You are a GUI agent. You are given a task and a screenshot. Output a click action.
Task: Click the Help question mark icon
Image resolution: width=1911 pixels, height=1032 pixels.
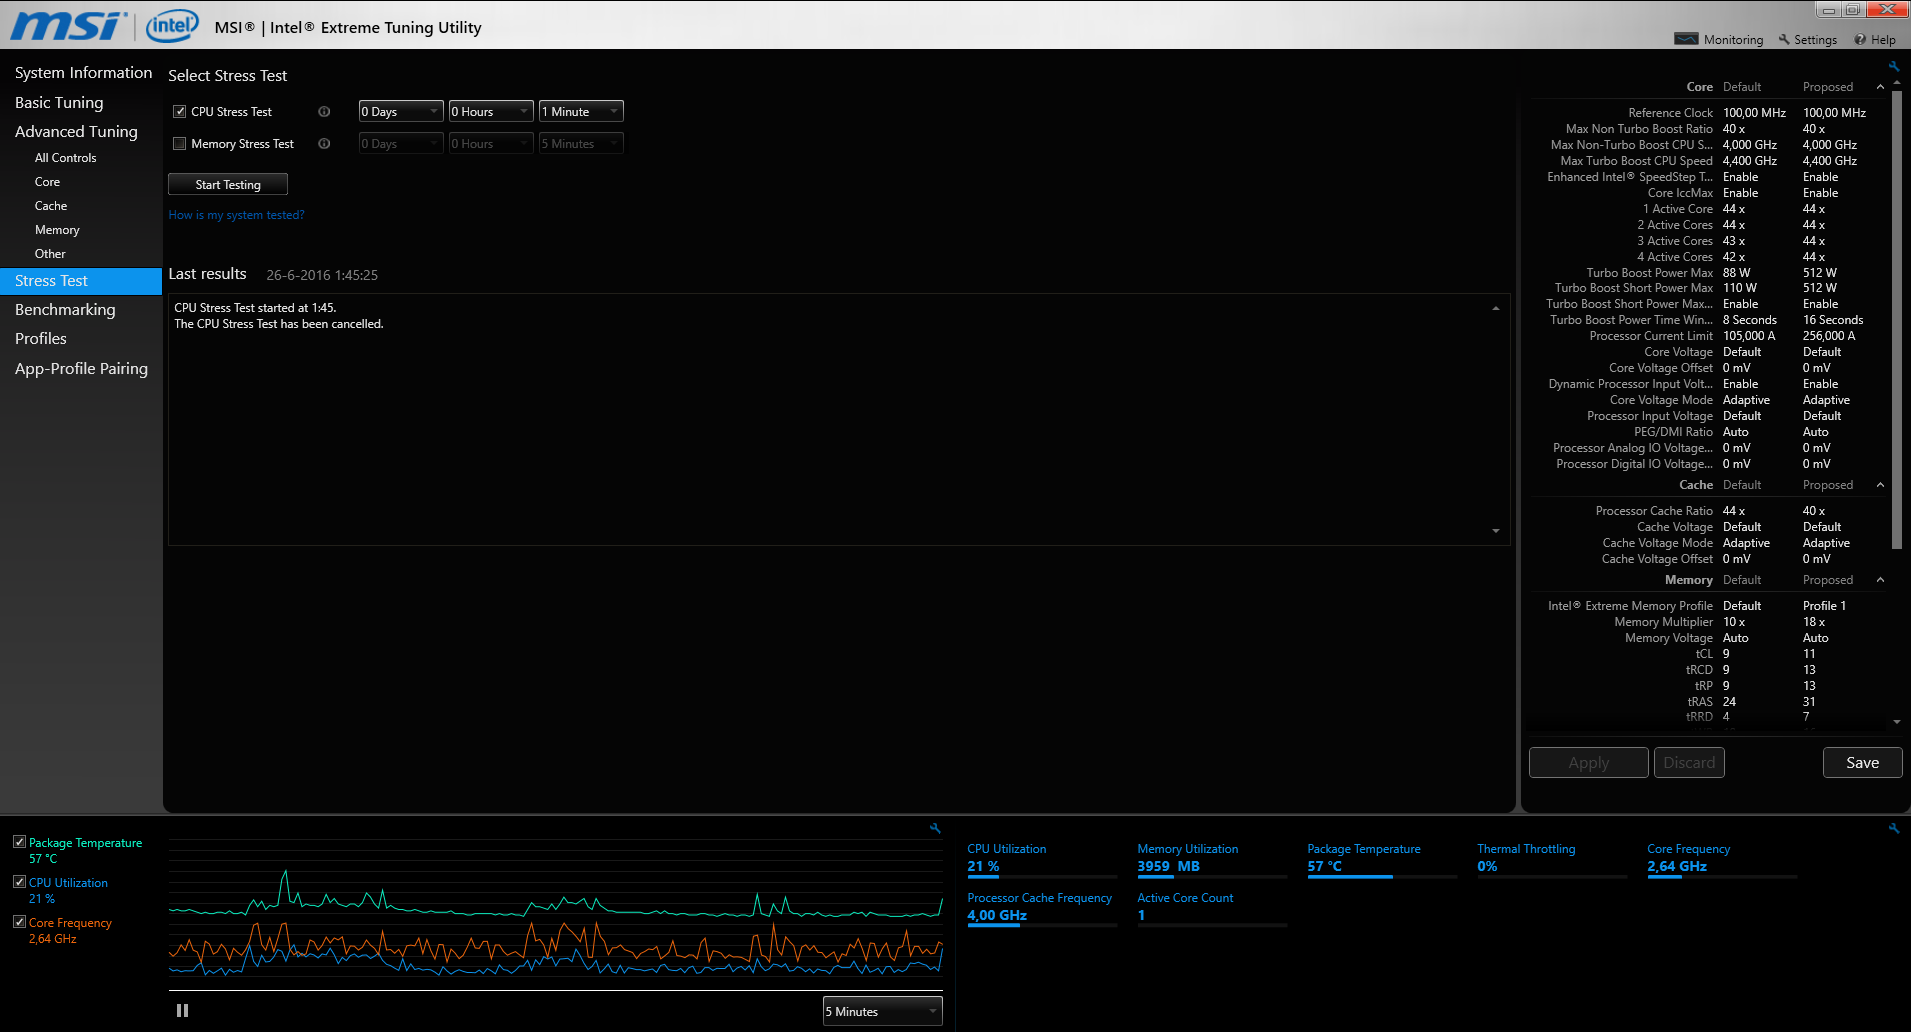[1860, 40]
